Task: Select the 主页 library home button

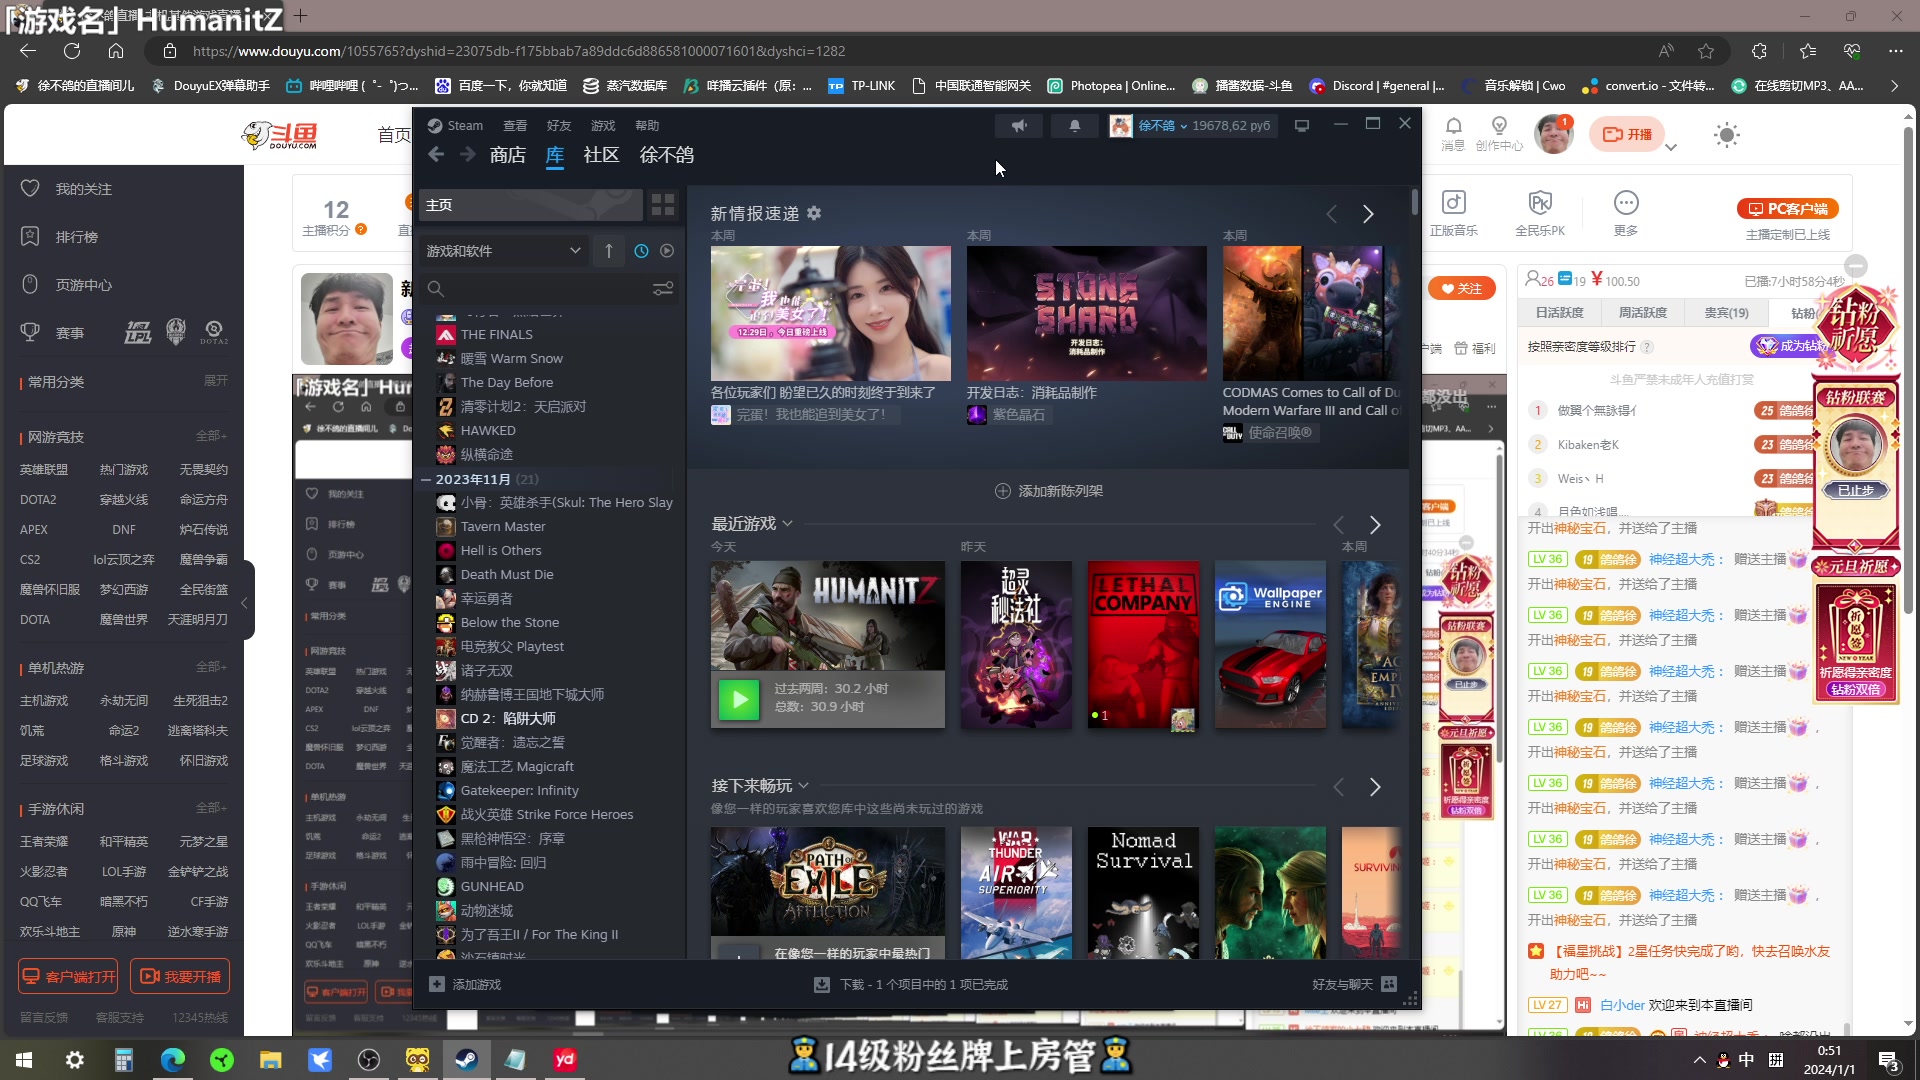Action: click(531, 205)
